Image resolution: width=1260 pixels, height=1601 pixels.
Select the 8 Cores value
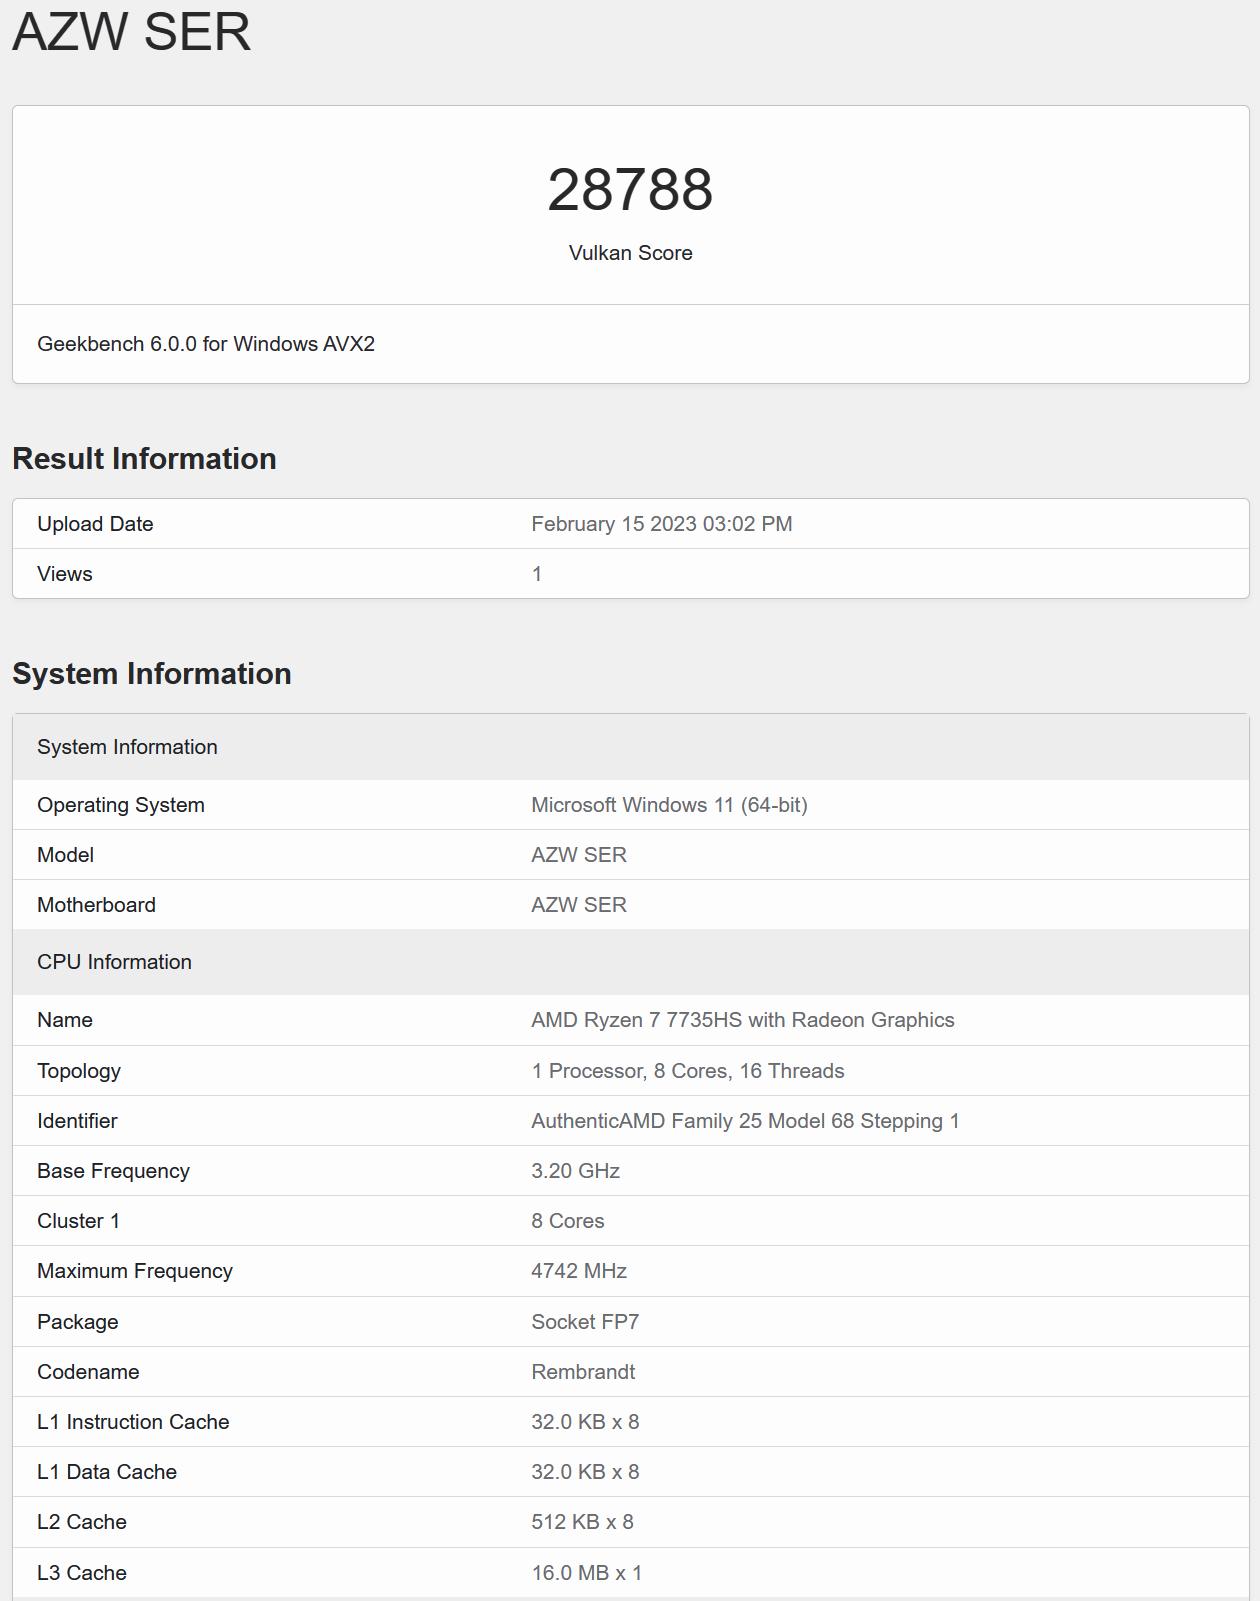(x=568, y=1221)
